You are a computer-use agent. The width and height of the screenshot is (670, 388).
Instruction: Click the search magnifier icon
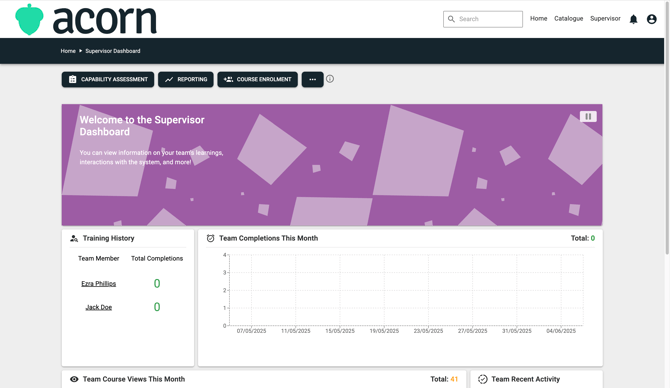pyautogui.click(x=451, y=19)
